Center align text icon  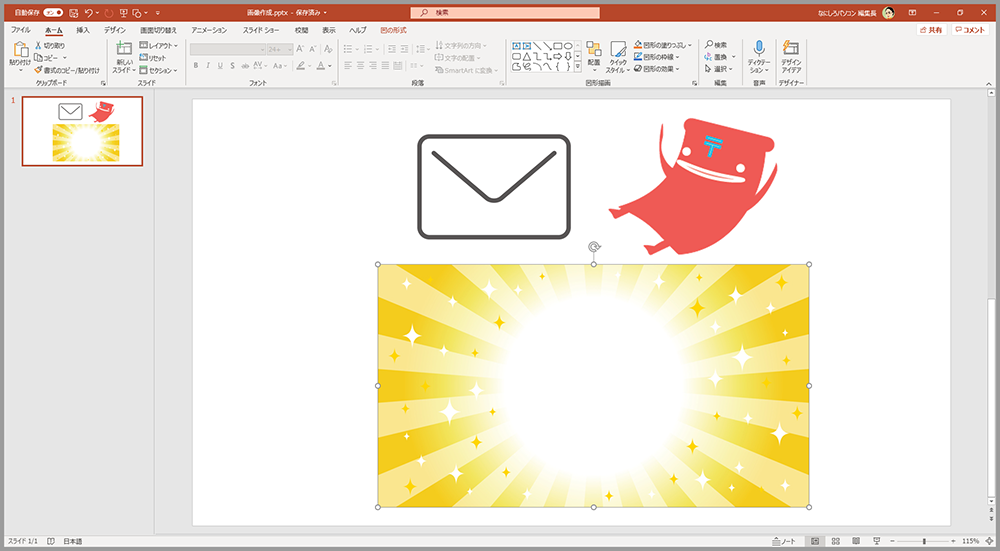361,66
